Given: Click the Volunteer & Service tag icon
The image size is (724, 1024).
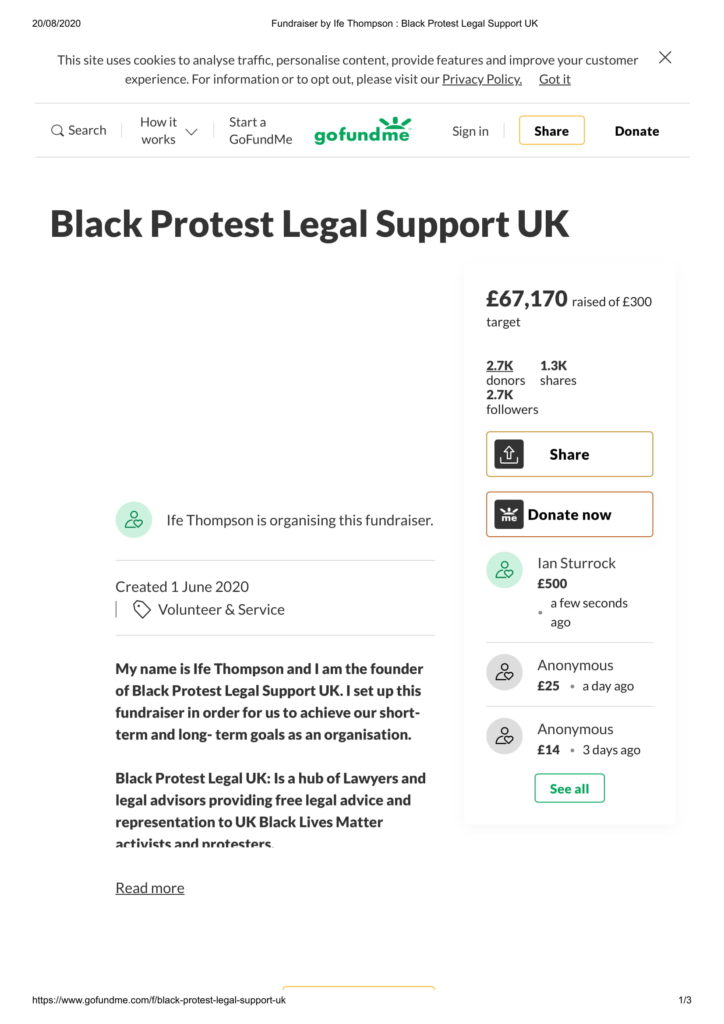Looking at the screenshot, I should 142,609.
